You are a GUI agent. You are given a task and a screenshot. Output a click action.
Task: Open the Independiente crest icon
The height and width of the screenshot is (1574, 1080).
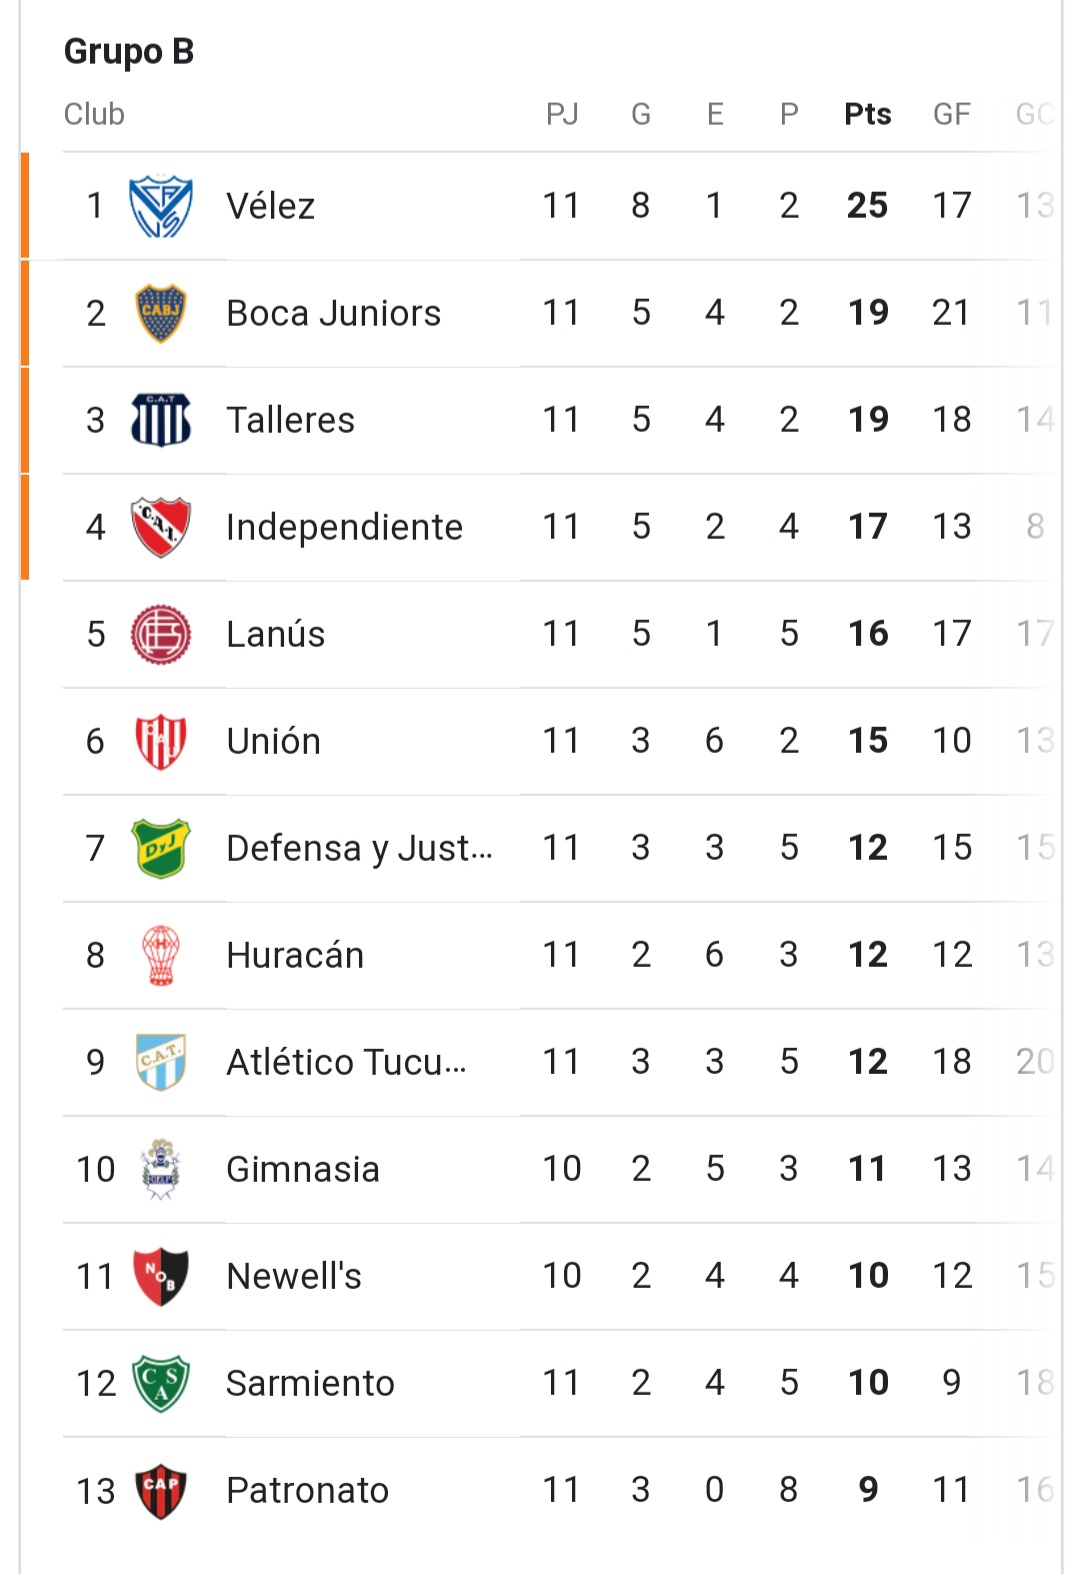[161, 527]
